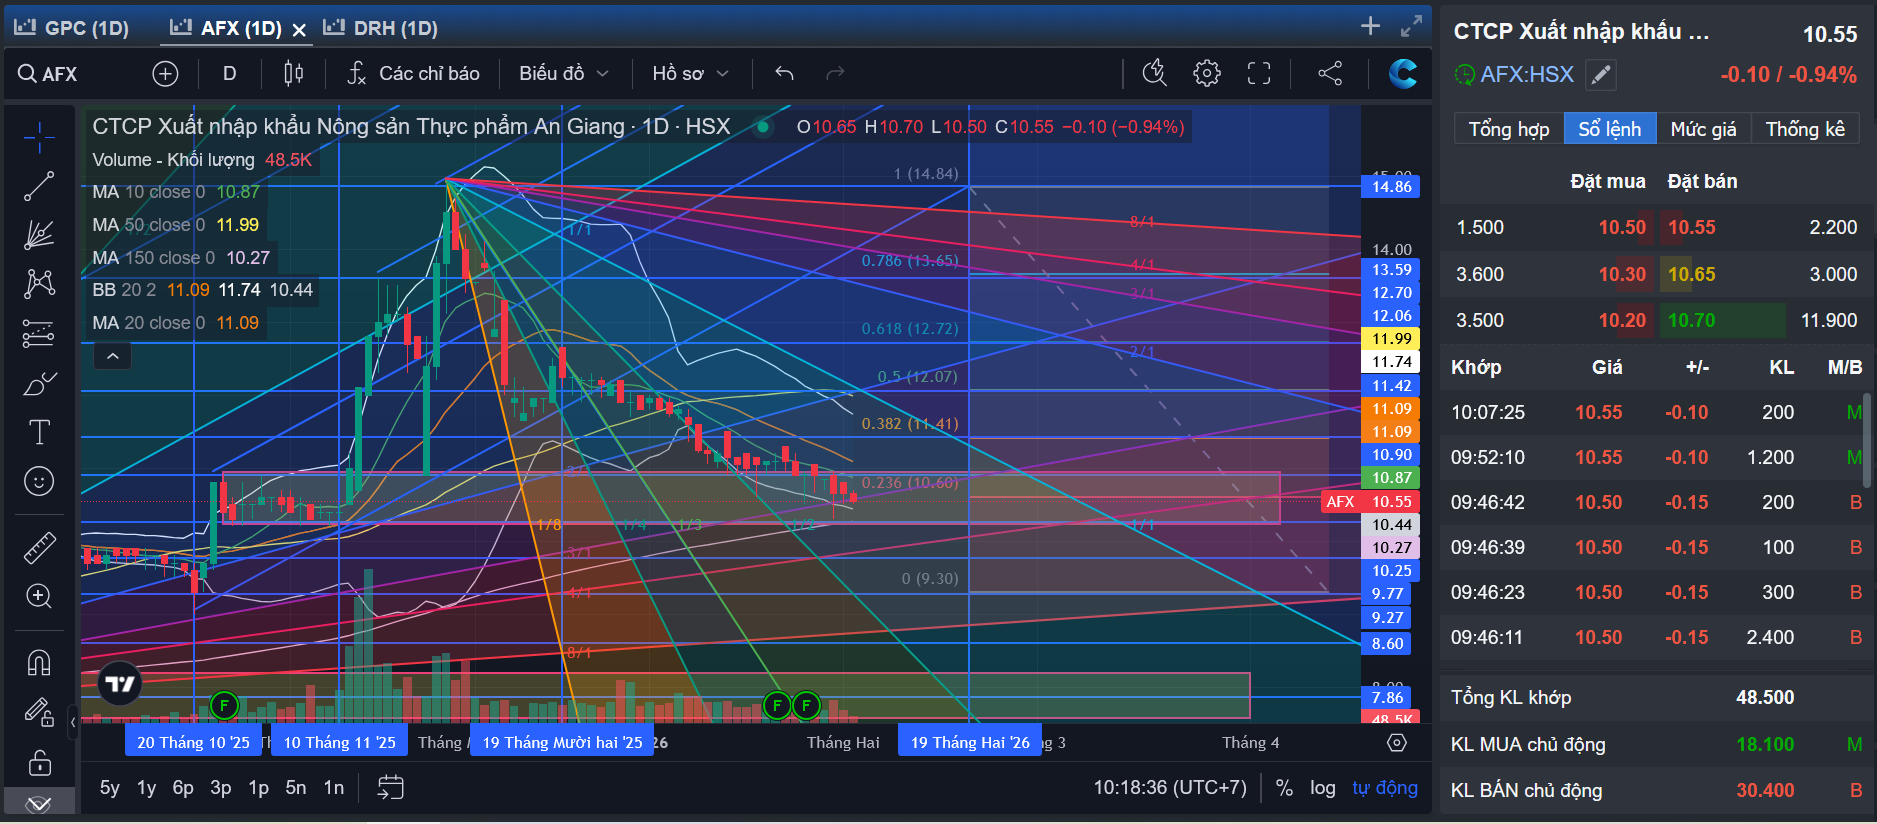Set the 6p time range

(183, 788)
